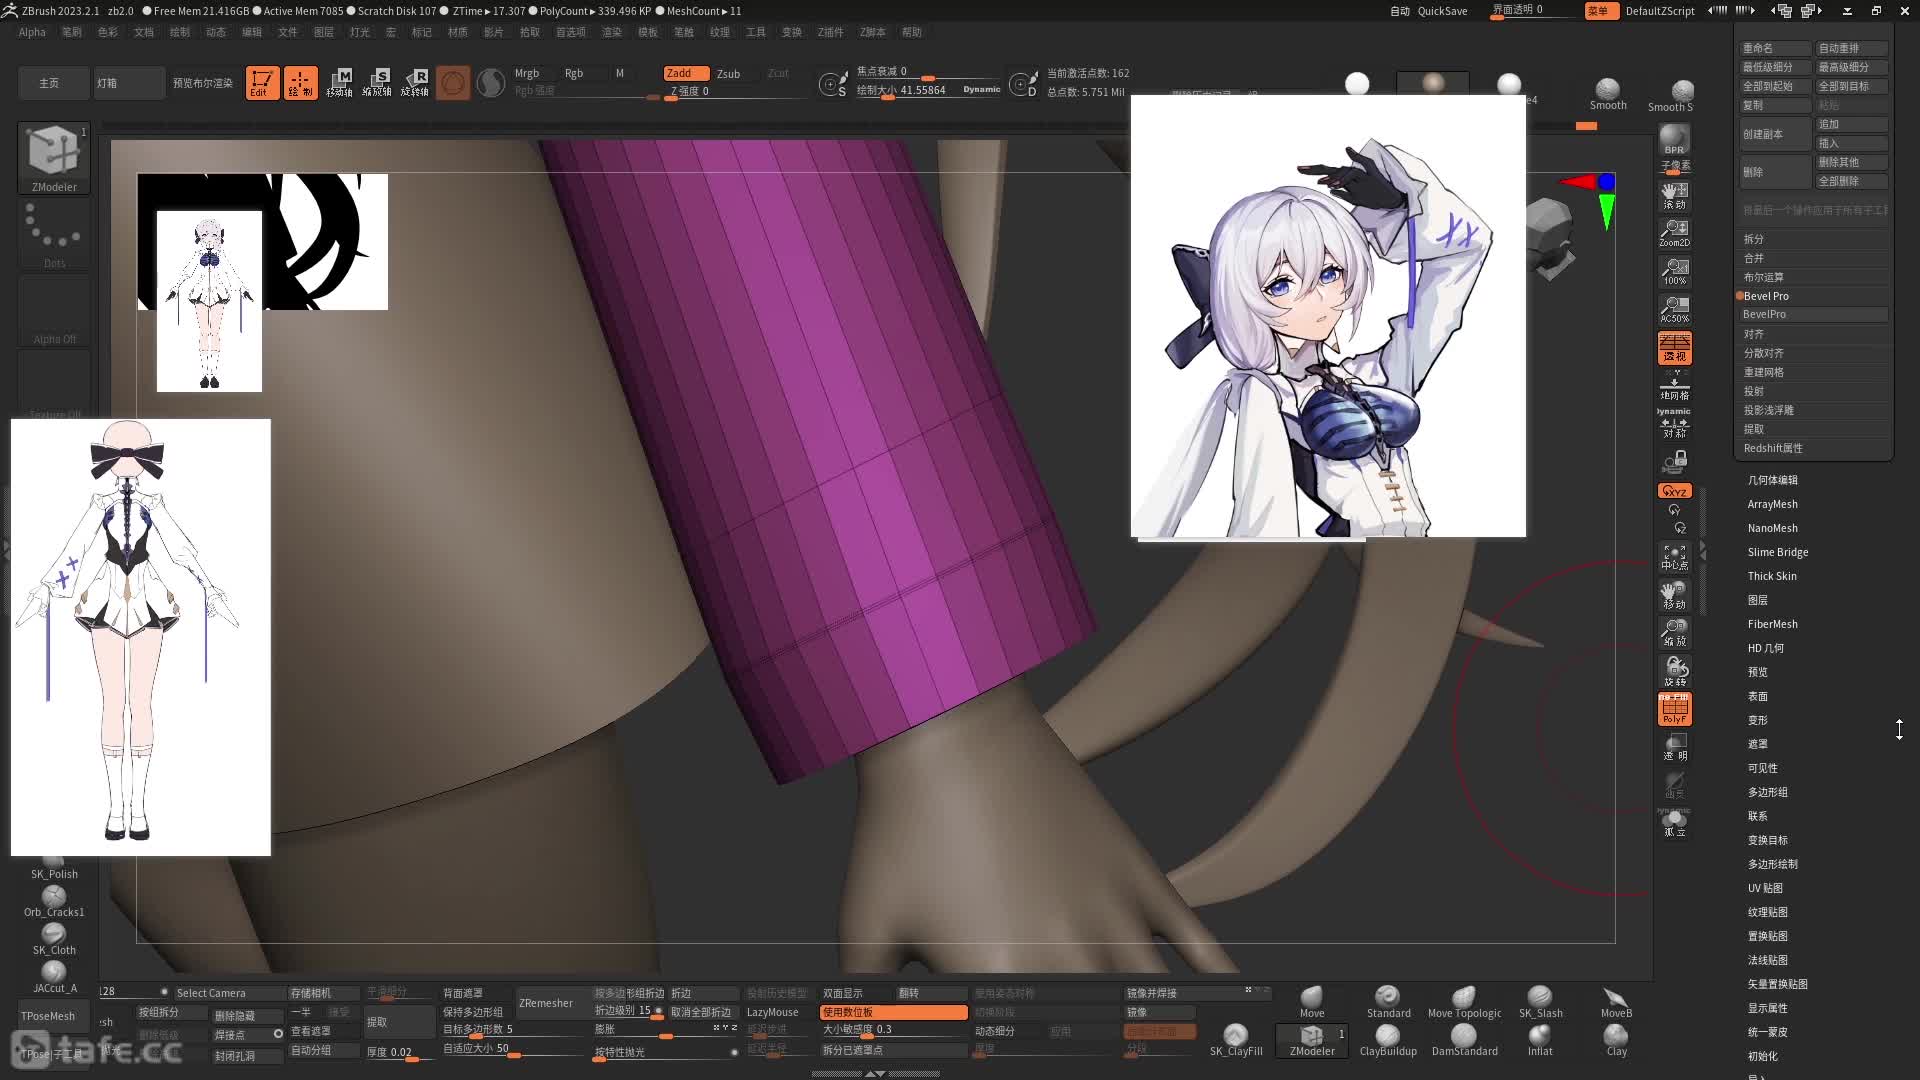Select the Inflat brush

(1540, 1040)
